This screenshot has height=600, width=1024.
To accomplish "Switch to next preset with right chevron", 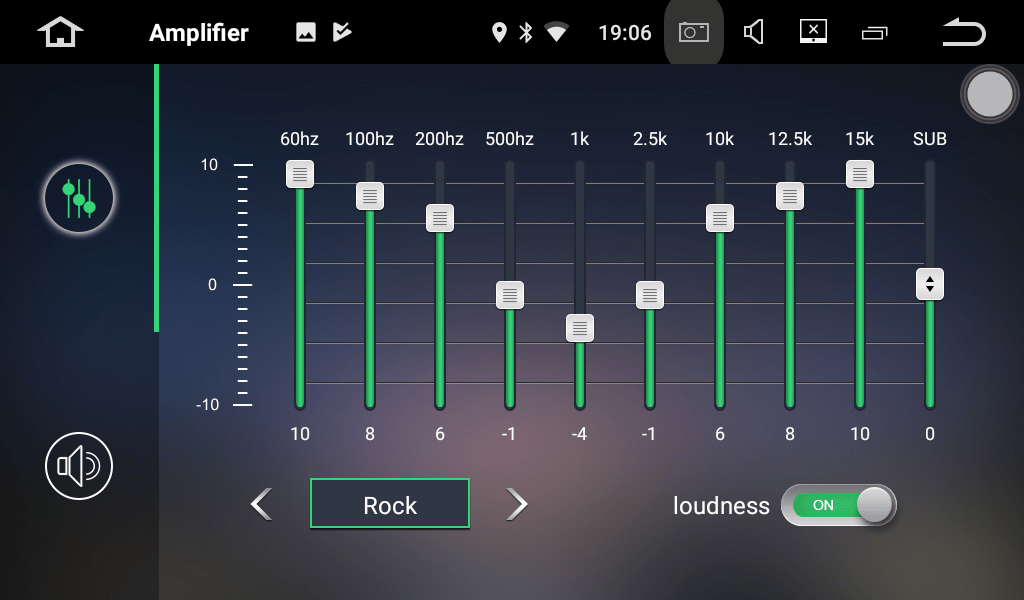I will click(517, 505).
